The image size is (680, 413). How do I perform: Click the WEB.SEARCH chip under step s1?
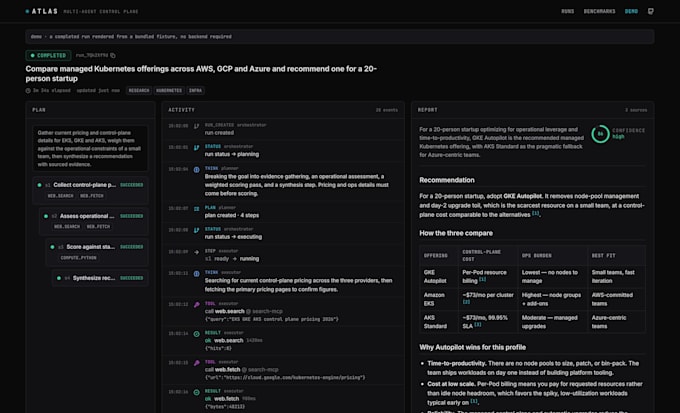click(60, 196)
